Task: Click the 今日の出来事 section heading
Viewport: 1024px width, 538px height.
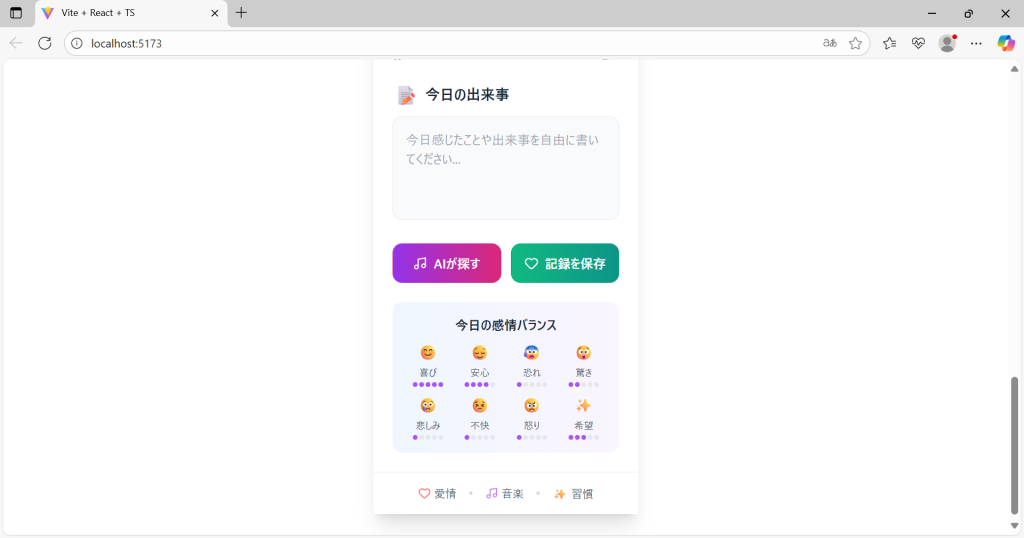Action: pos(467,95)
